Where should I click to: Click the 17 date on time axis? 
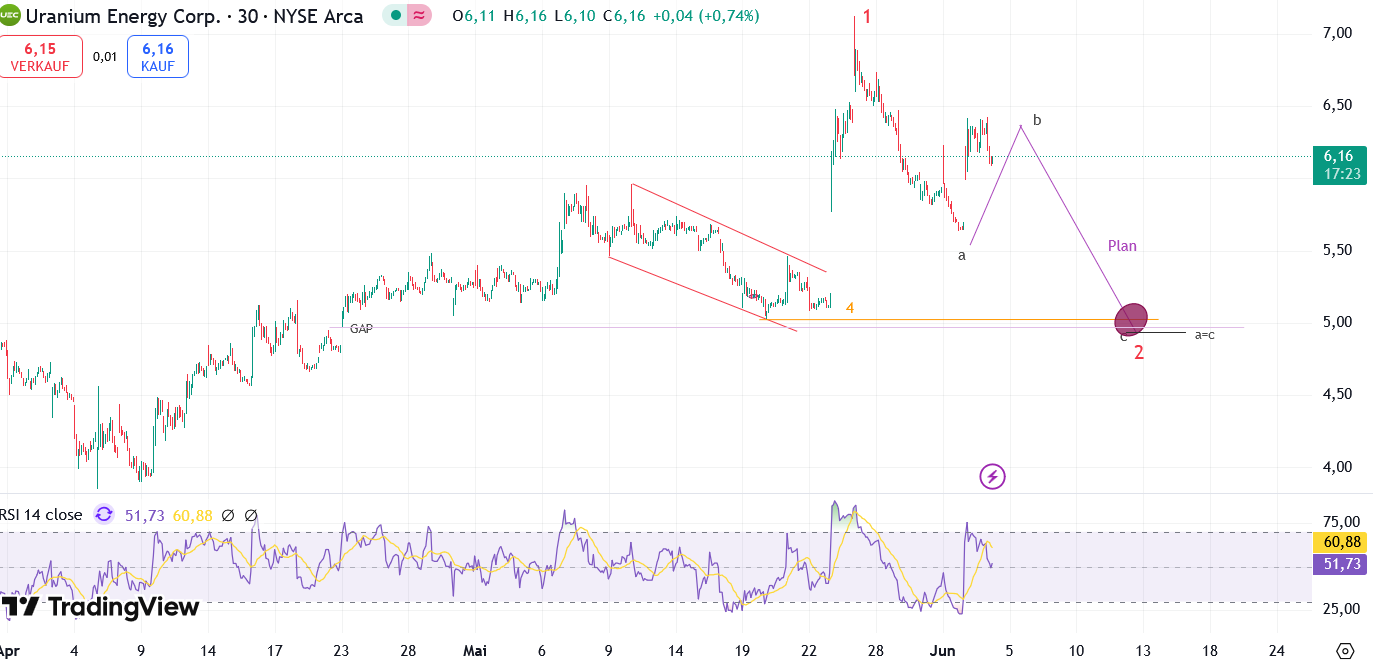[x=274, y=651]
